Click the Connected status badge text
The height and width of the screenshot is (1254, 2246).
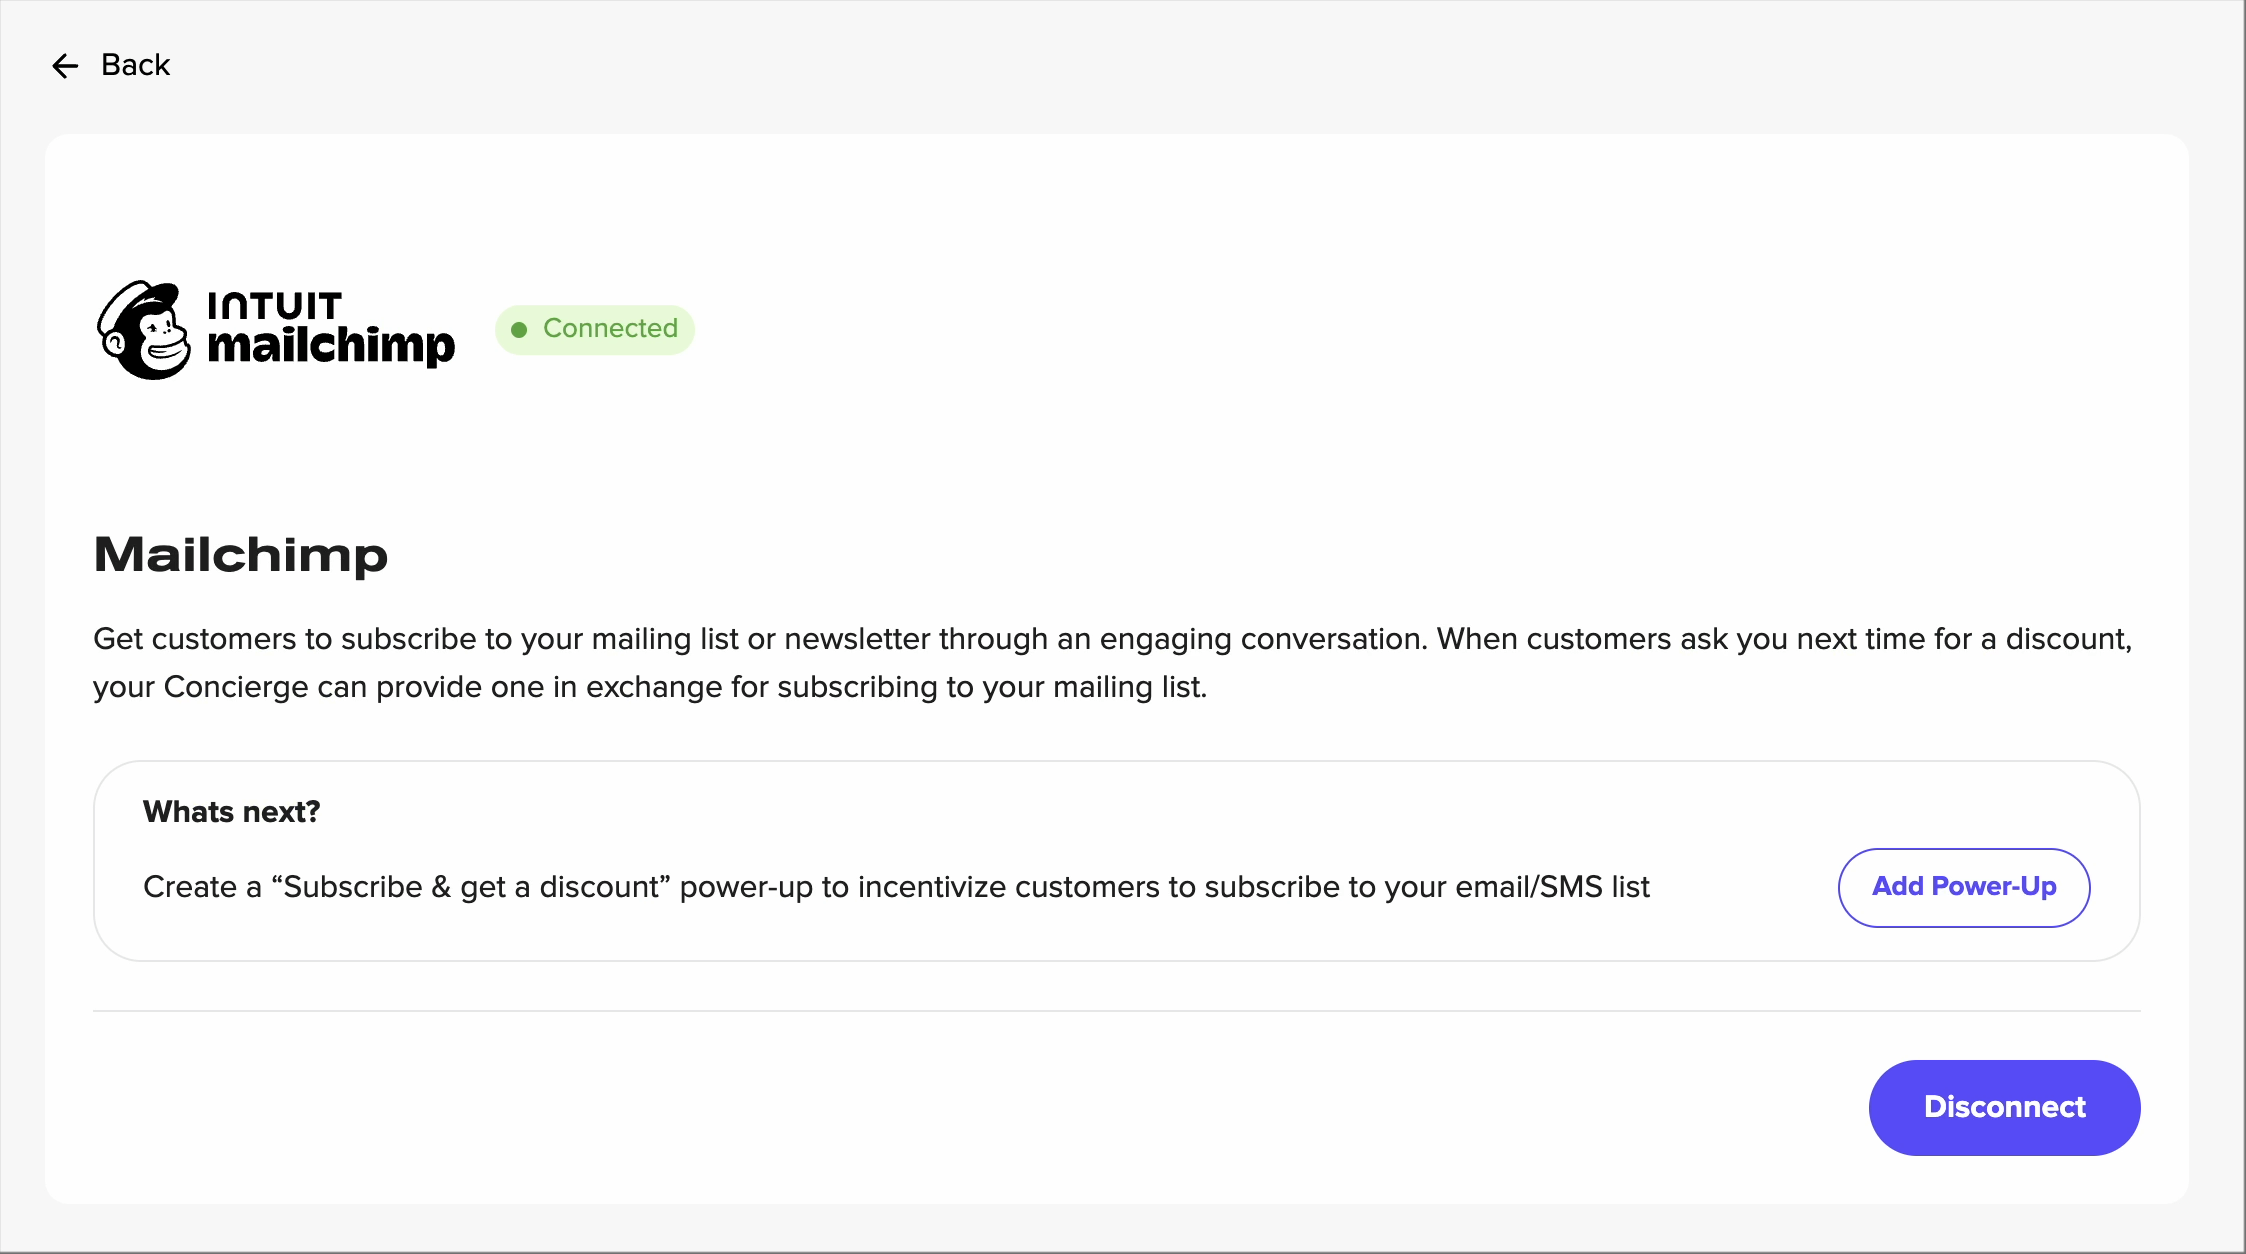(610, 328)
